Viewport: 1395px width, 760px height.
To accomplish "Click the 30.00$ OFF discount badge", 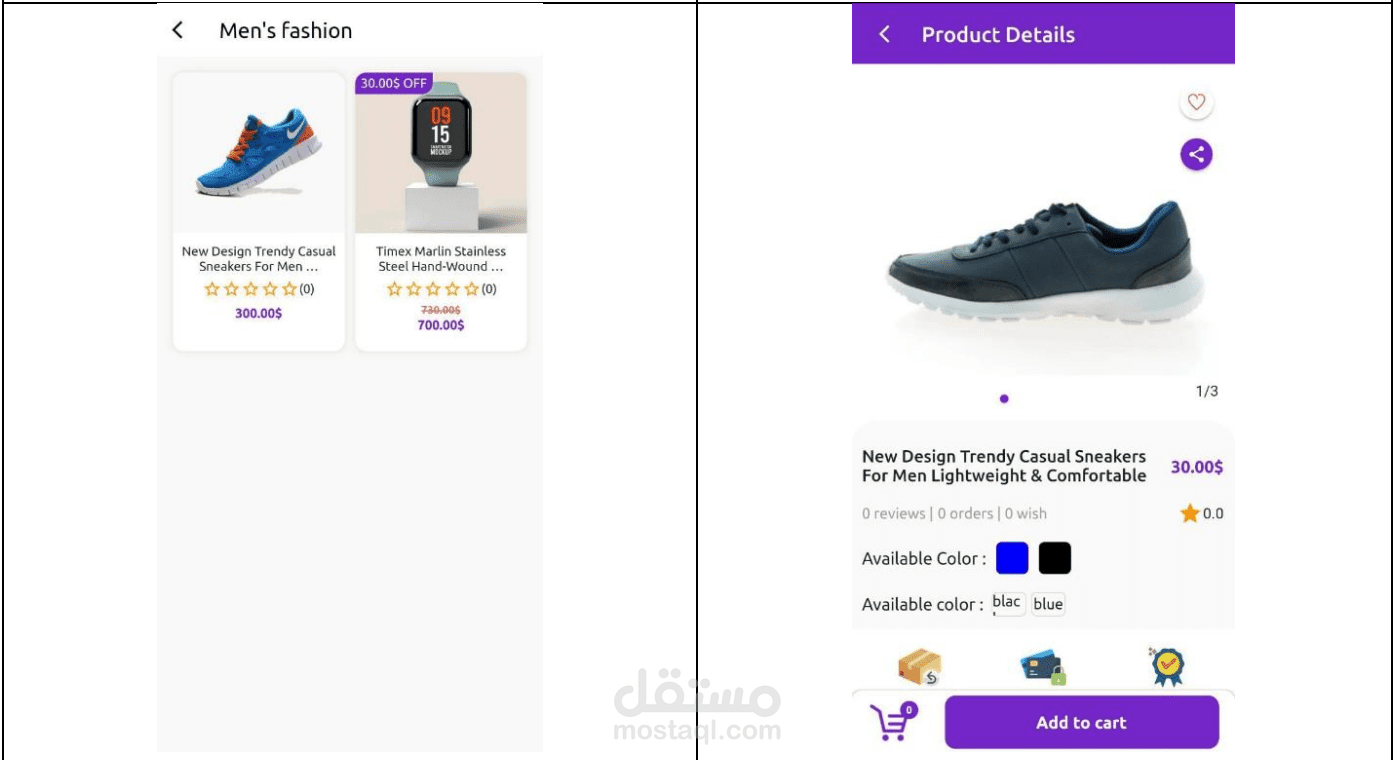I will click(x=394, y=83).
